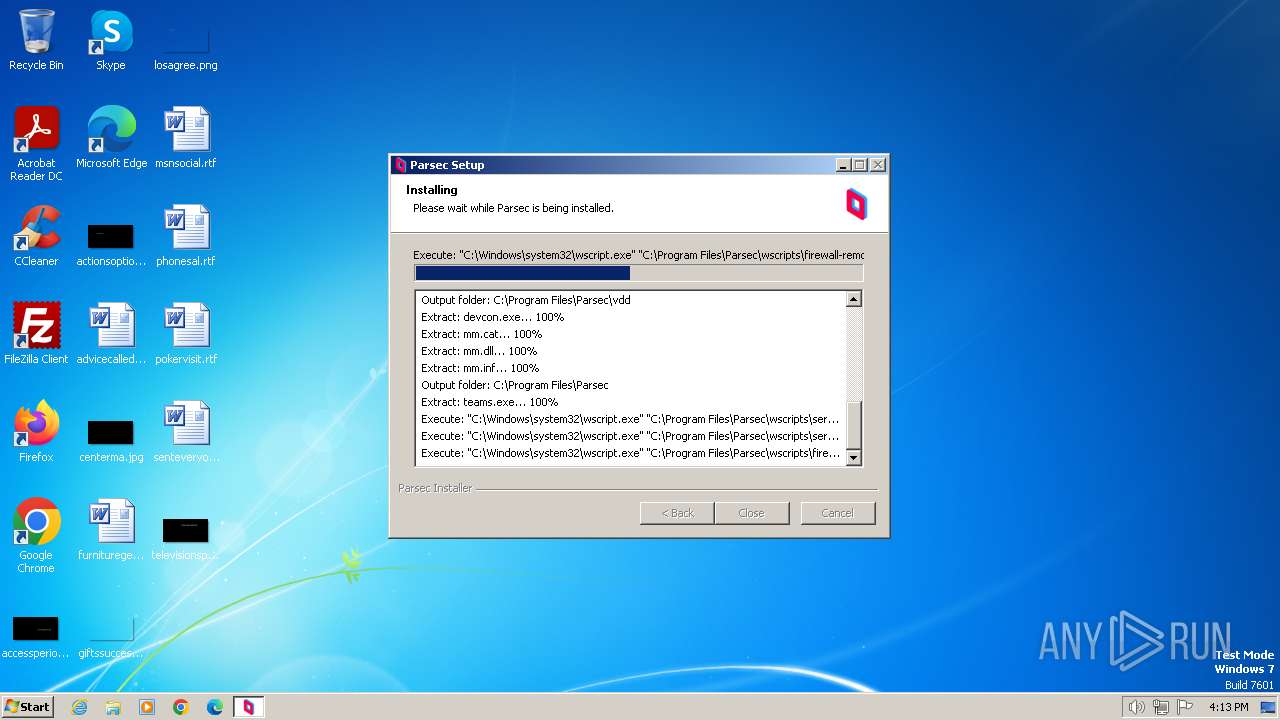Open Chrome from the taskbar
The height and width of the screenshot is (720, 1280).
[x=181, y=707]
